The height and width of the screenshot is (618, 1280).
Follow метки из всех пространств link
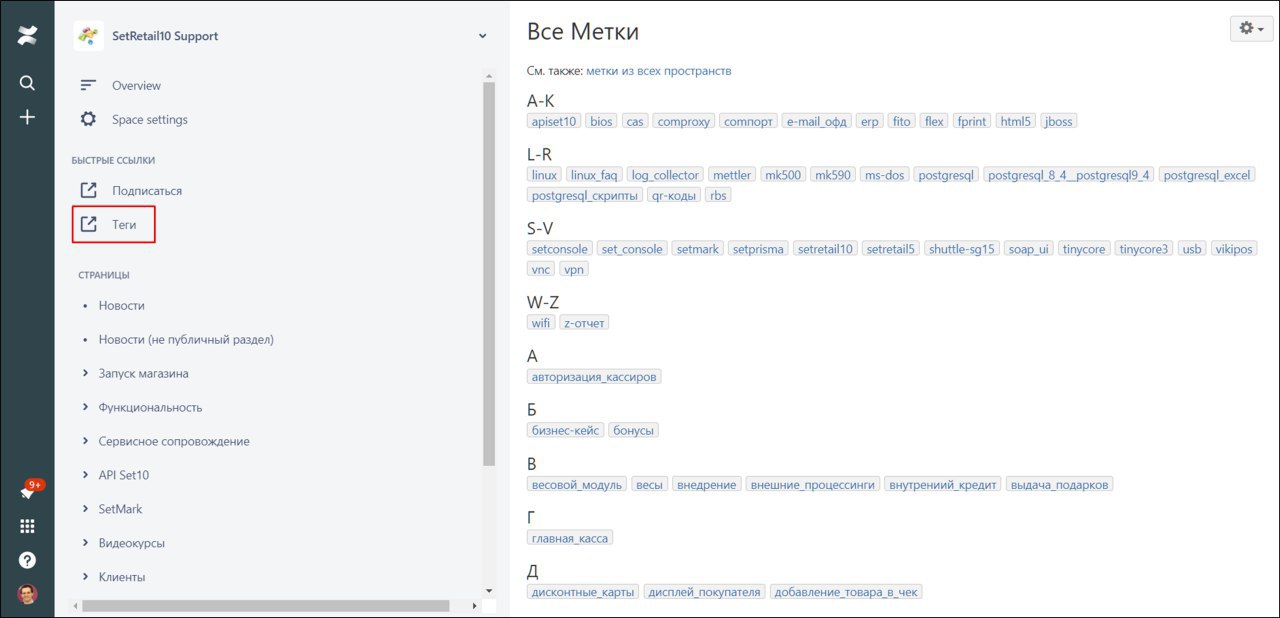pos(658,71)
